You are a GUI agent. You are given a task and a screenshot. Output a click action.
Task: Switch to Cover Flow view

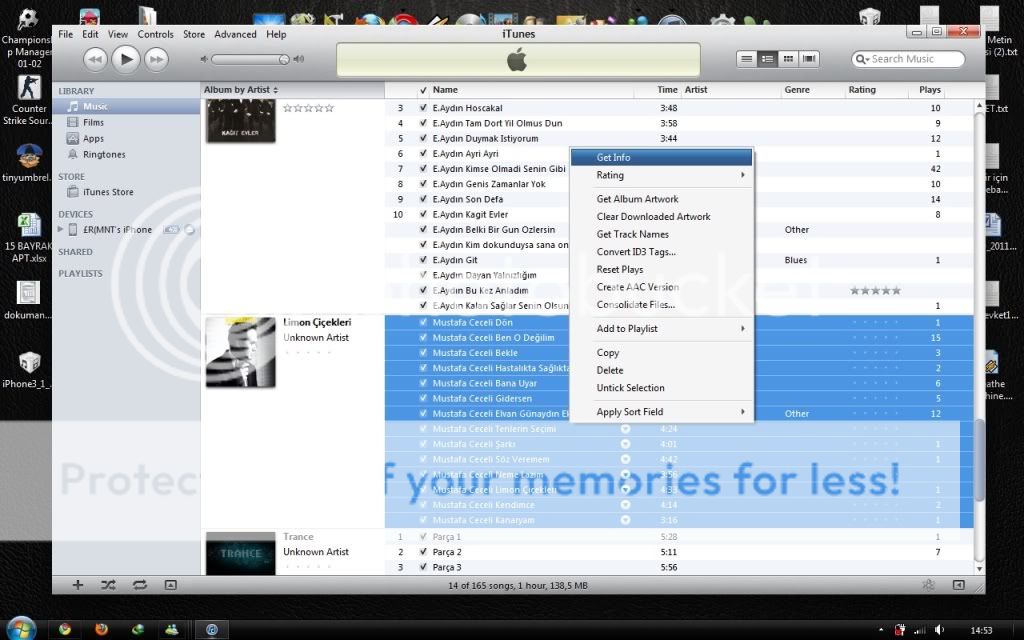coord(808,59)
